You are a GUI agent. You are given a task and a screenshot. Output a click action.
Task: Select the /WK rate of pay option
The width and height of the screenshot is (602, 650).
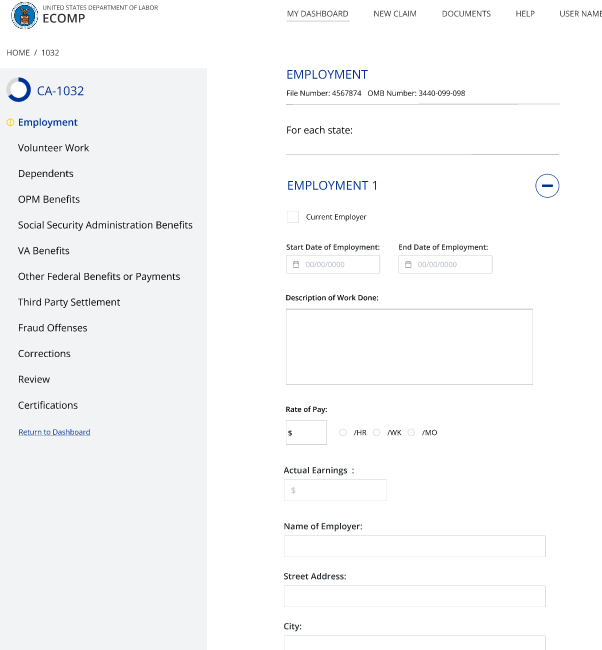pyautogui.click(x=377, y=433)
